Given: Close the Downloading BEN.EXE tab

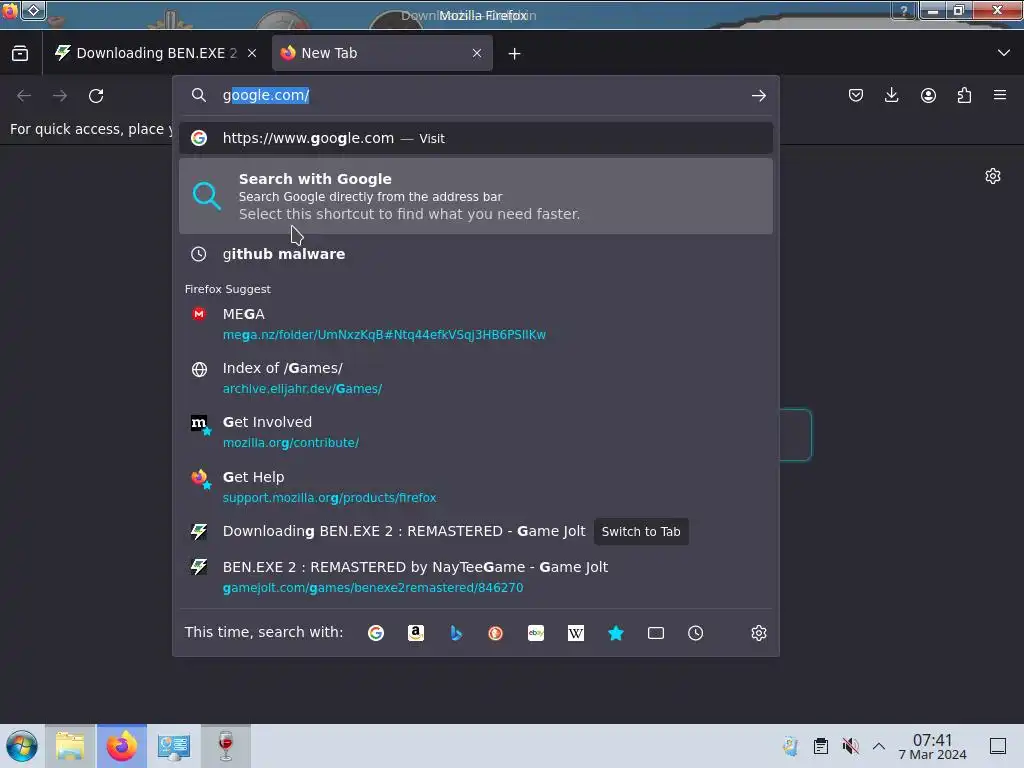Looking at the screenshot, I should 252,54.
